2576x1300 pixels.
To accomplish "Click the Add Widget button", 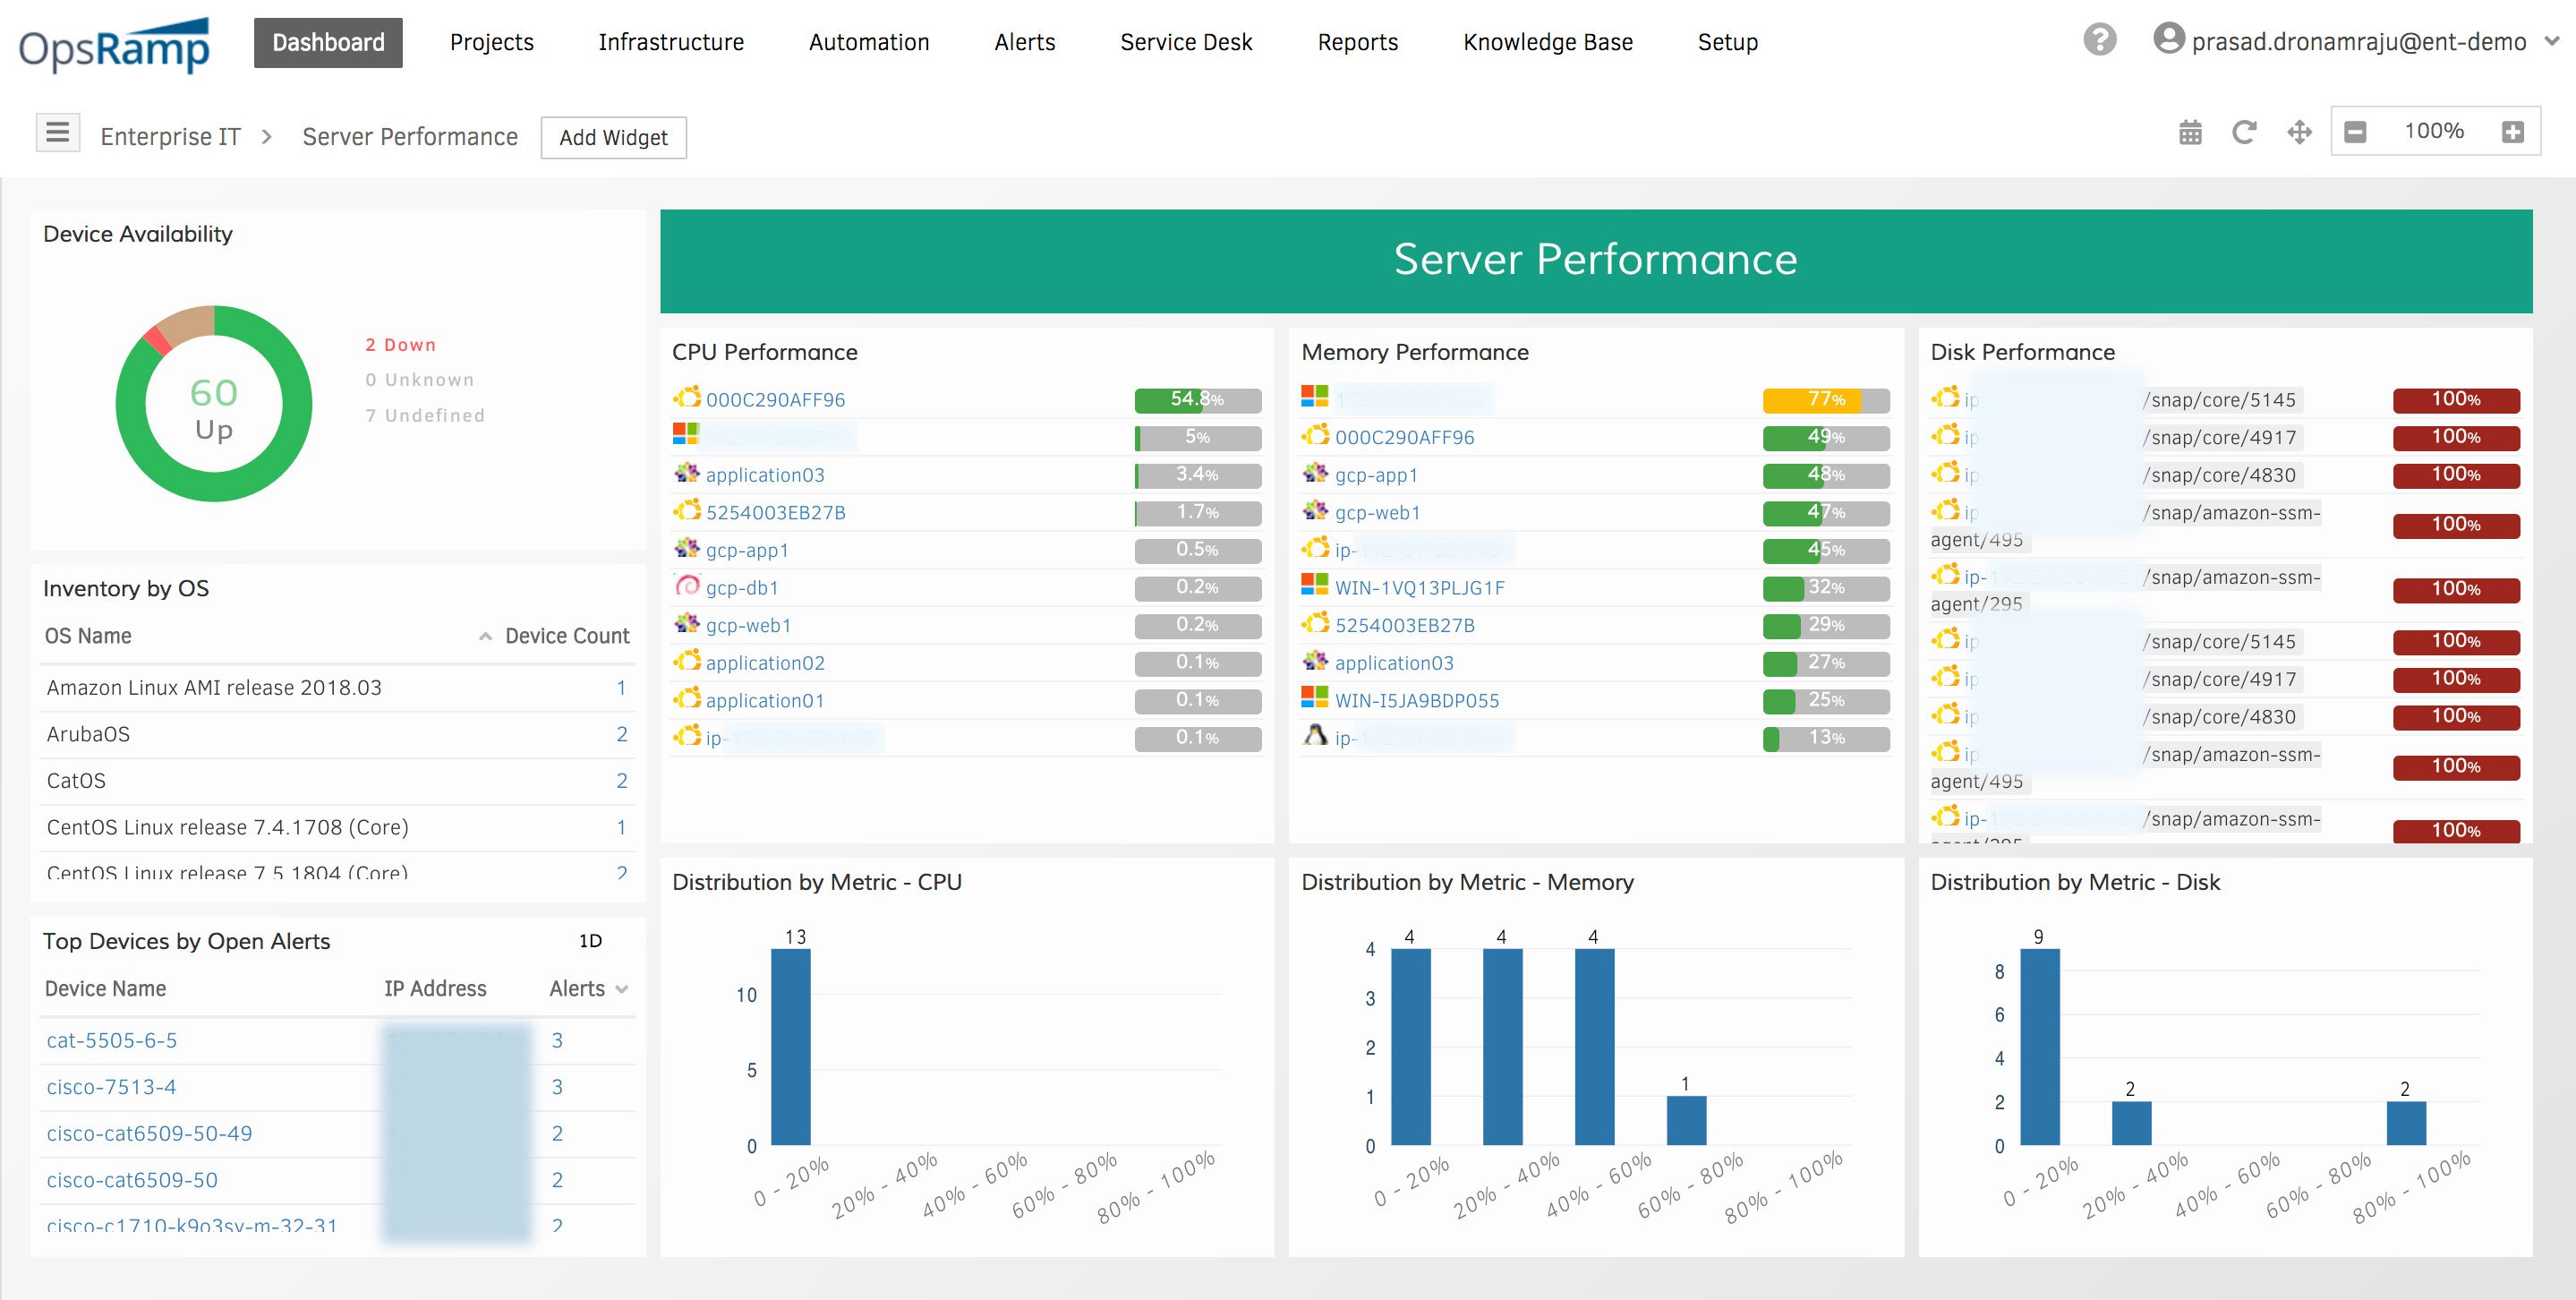I will point(613,137).
